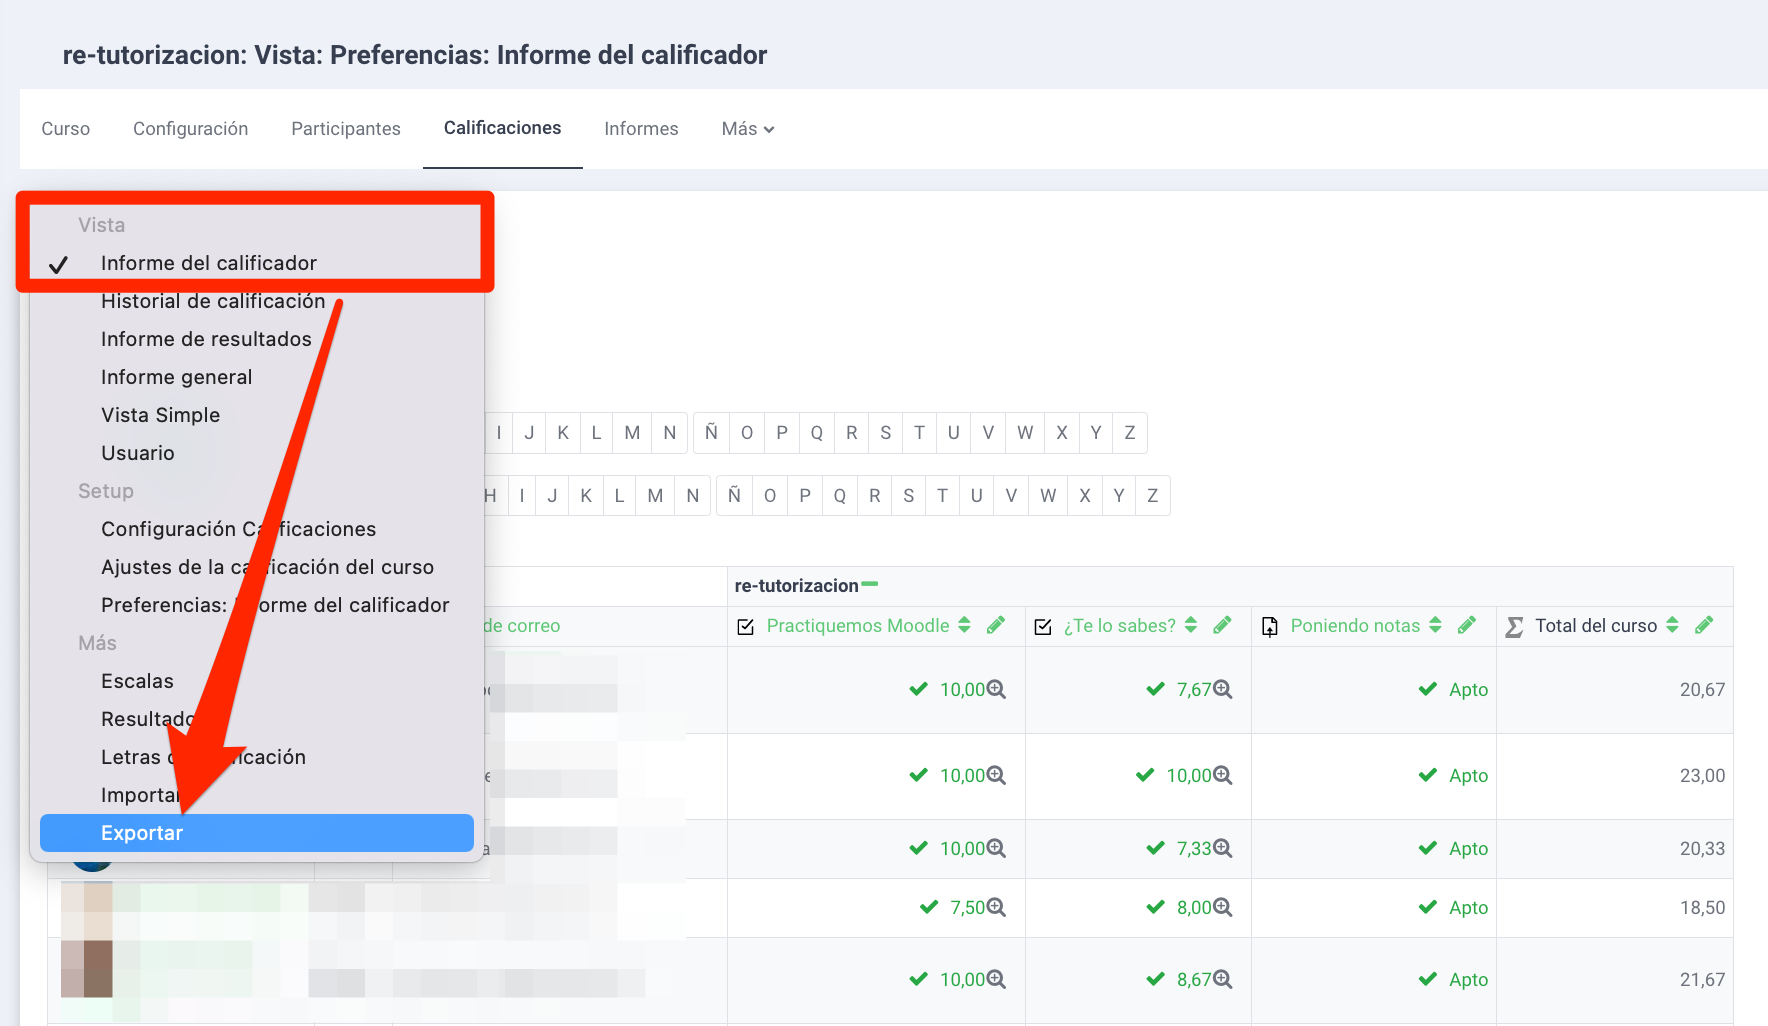Image resolution: width=1768 pixels, height=1026 pixels.
Task: Click the magnifier icon beside the 7,33 grade
Action: [1222, 848]
